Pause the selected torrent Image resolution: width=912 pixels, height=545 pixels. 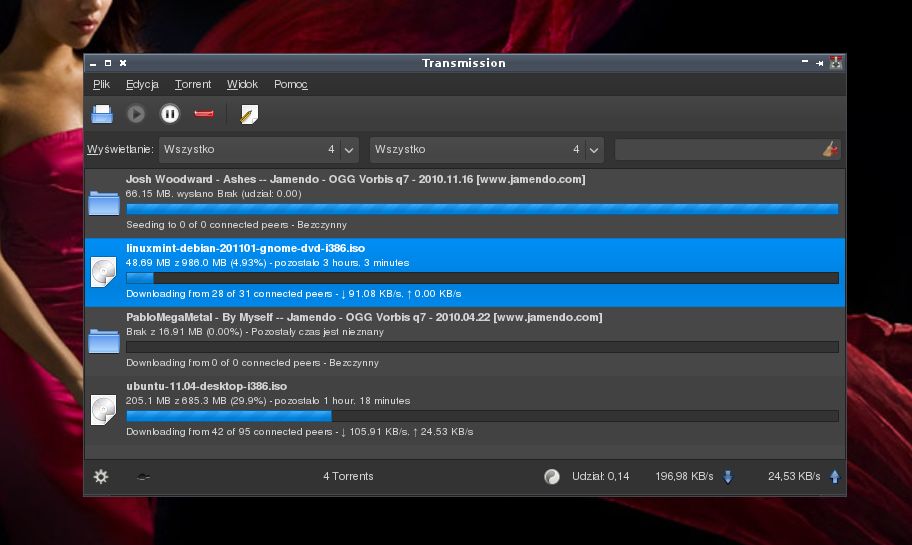170,114
